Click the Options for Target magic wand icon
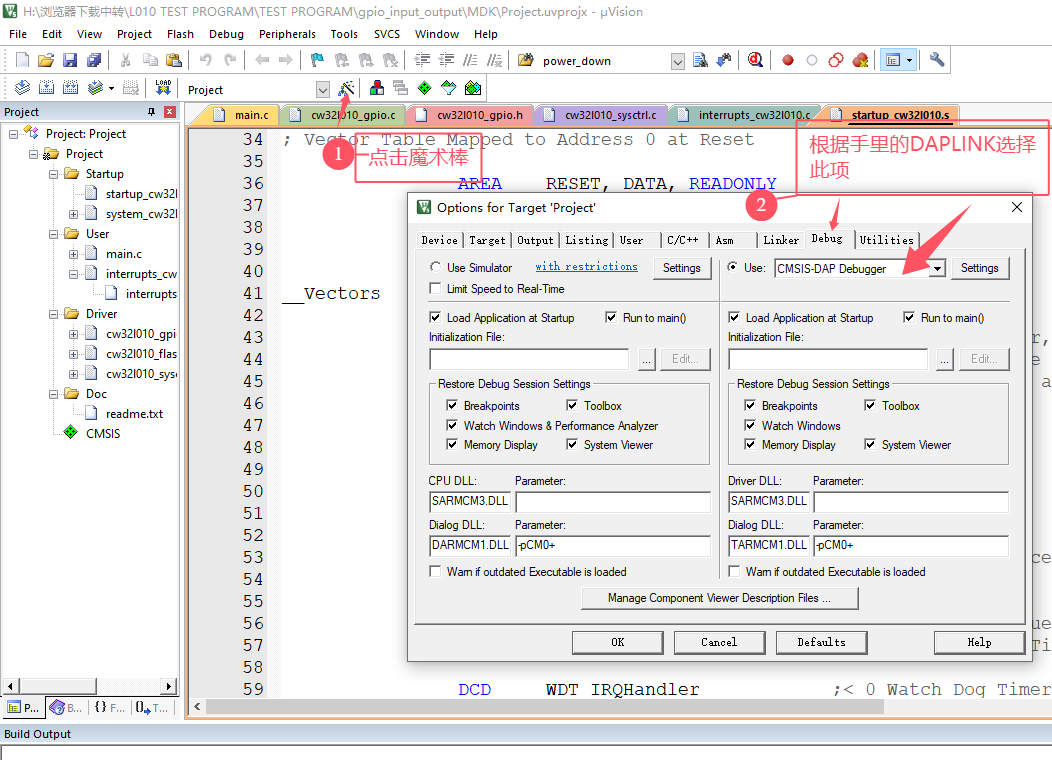The height and width of the screenshot is (760, 1052). [346, 89]
